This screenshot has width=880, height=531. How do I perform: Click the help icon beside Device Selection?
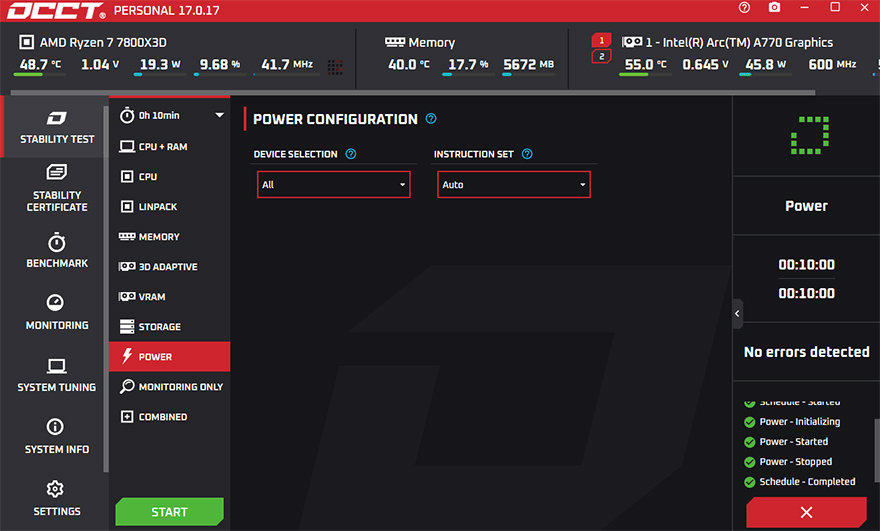tap(351, 154)
